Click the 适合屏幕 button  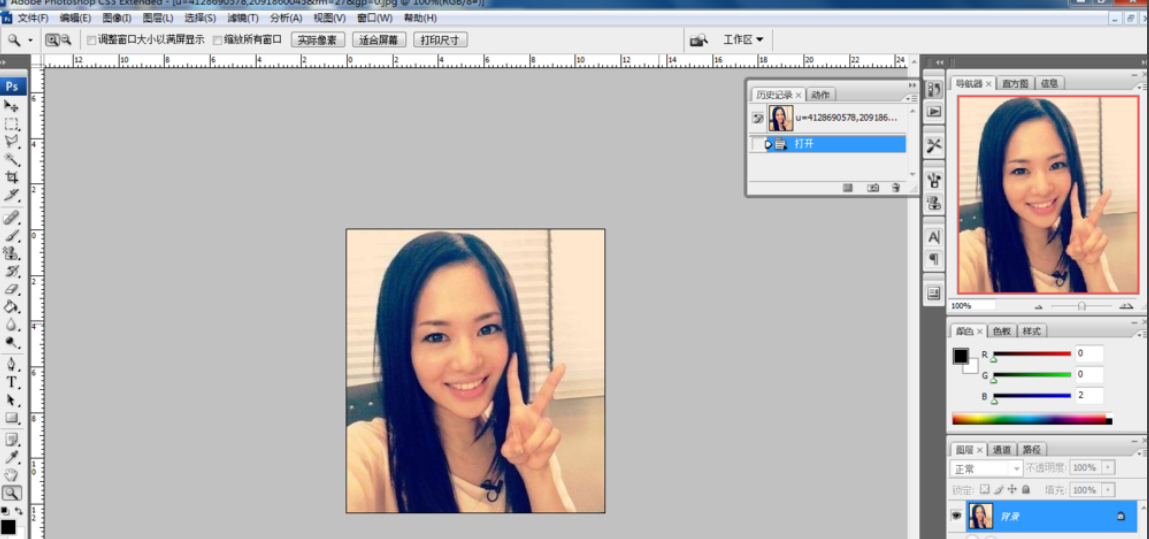pos(378,40)
